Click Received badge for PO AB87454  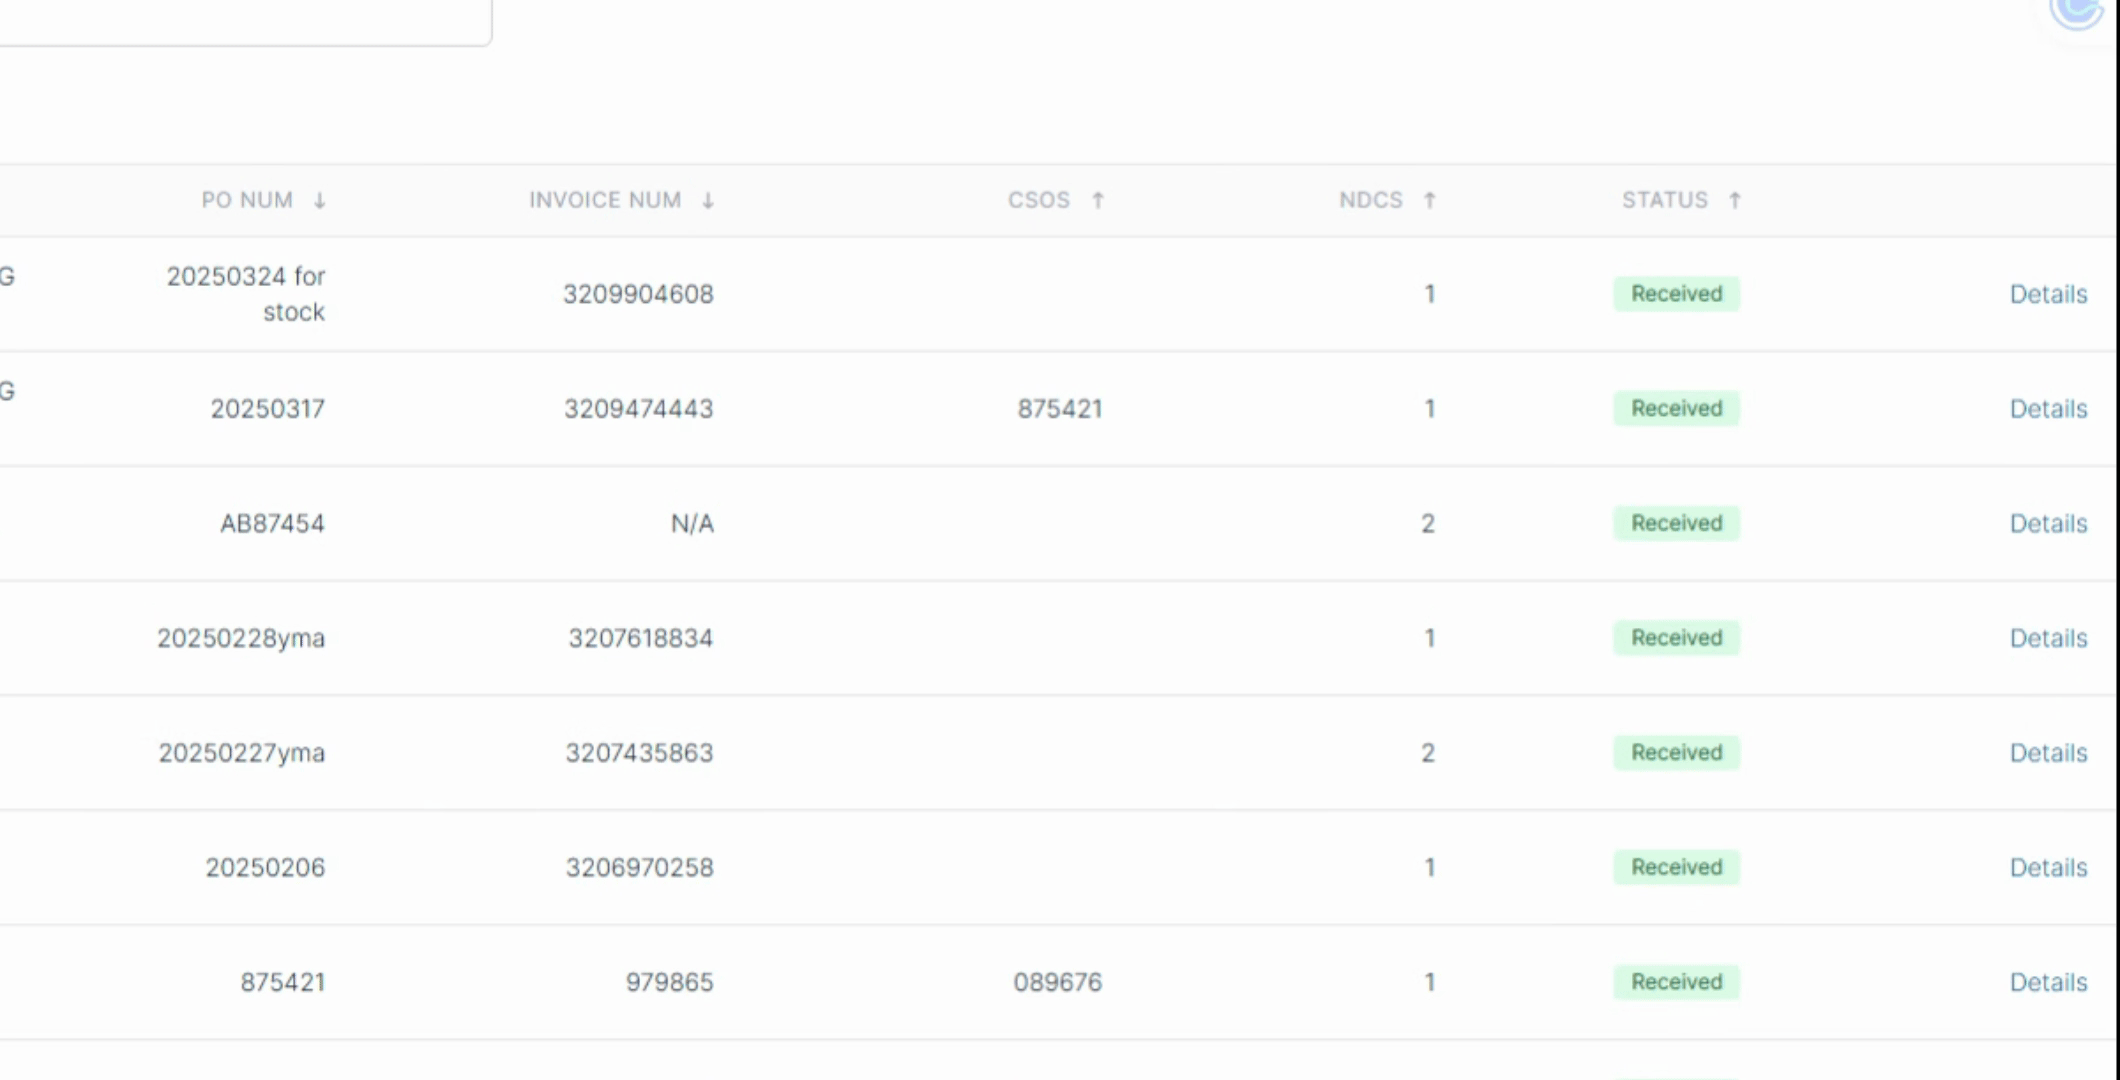(x=1676, y=524)
